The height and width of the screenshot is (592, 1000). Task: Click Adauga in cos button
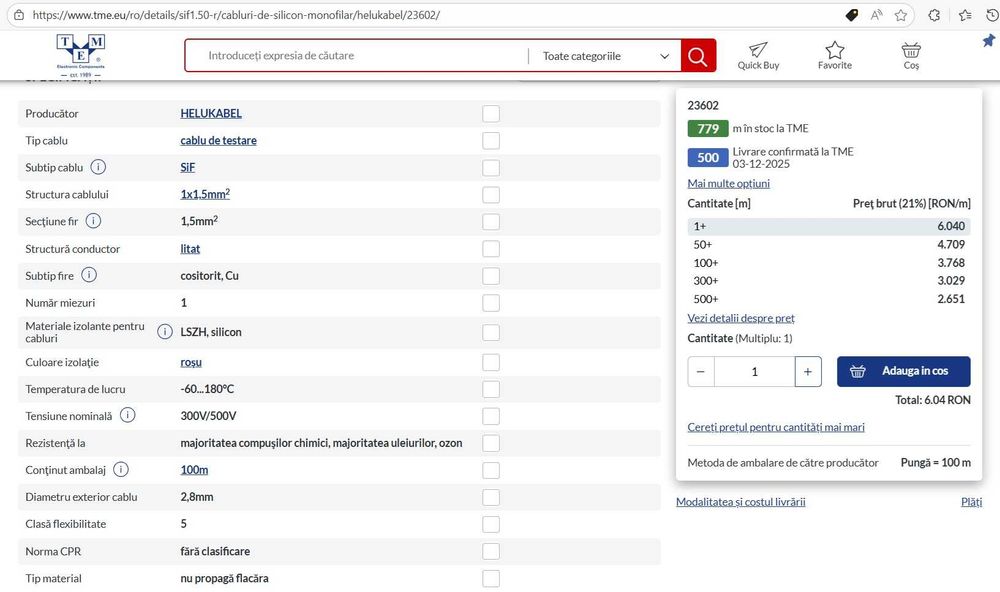click(904, 371)
